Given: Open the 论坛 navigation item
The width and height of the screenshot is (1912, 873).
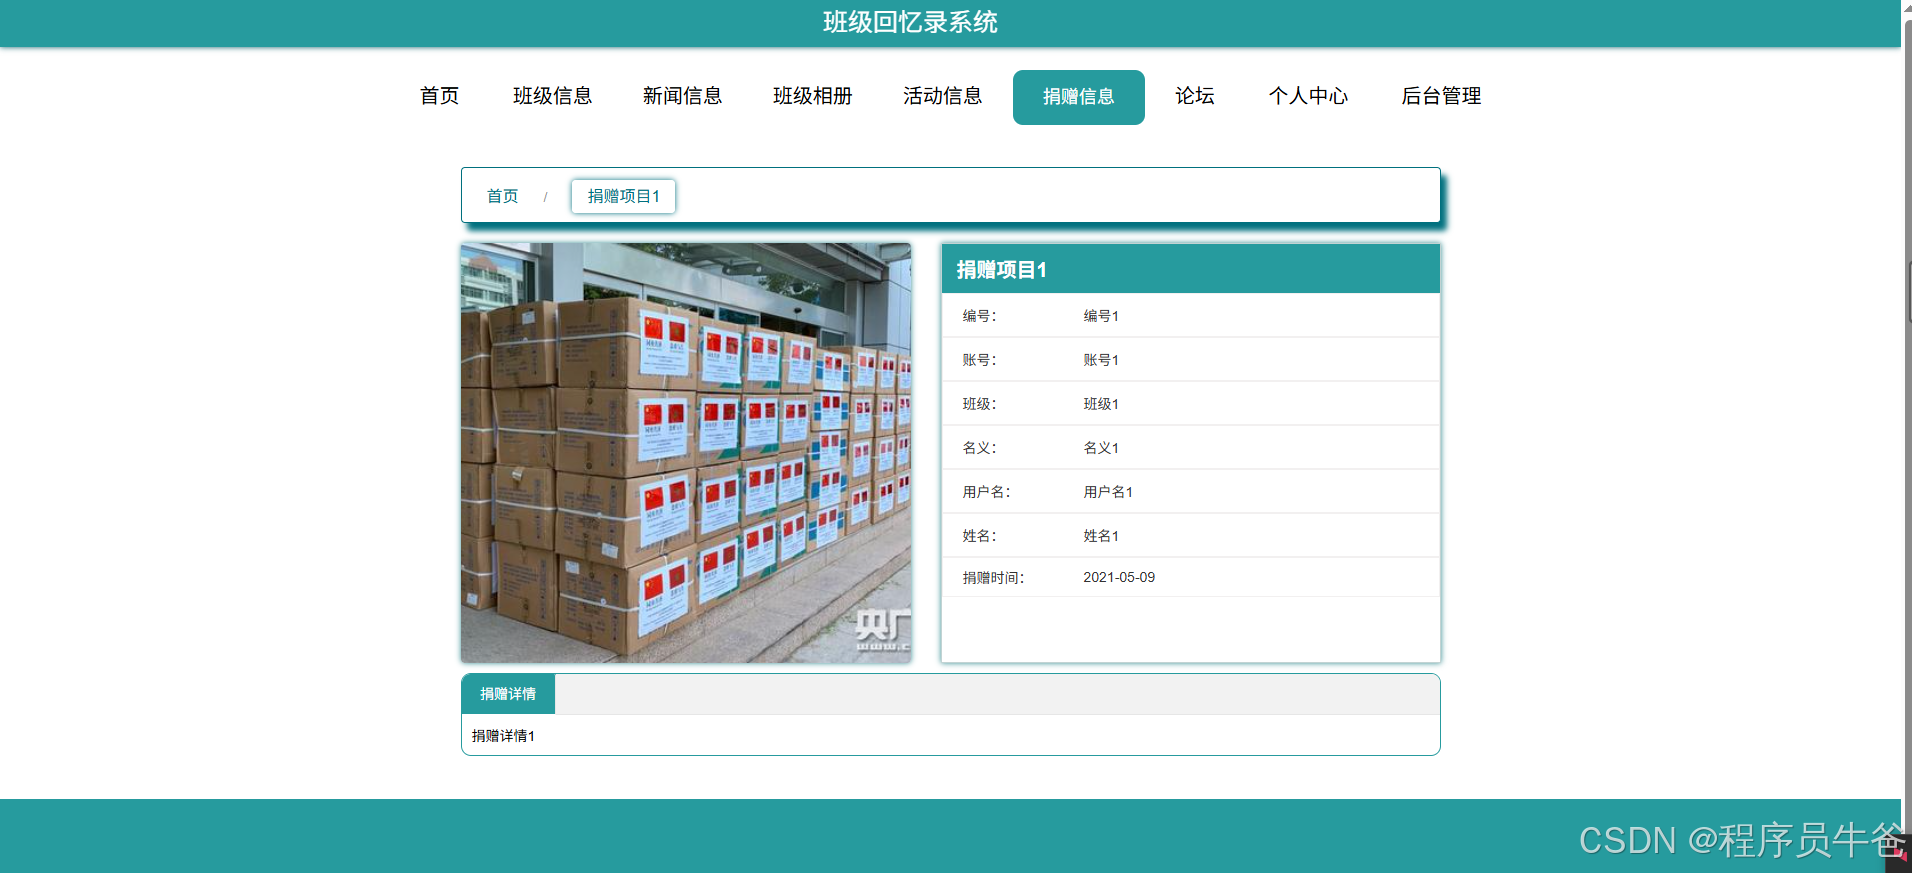Looking at the screenshot, I should (x=1194, y=96).
